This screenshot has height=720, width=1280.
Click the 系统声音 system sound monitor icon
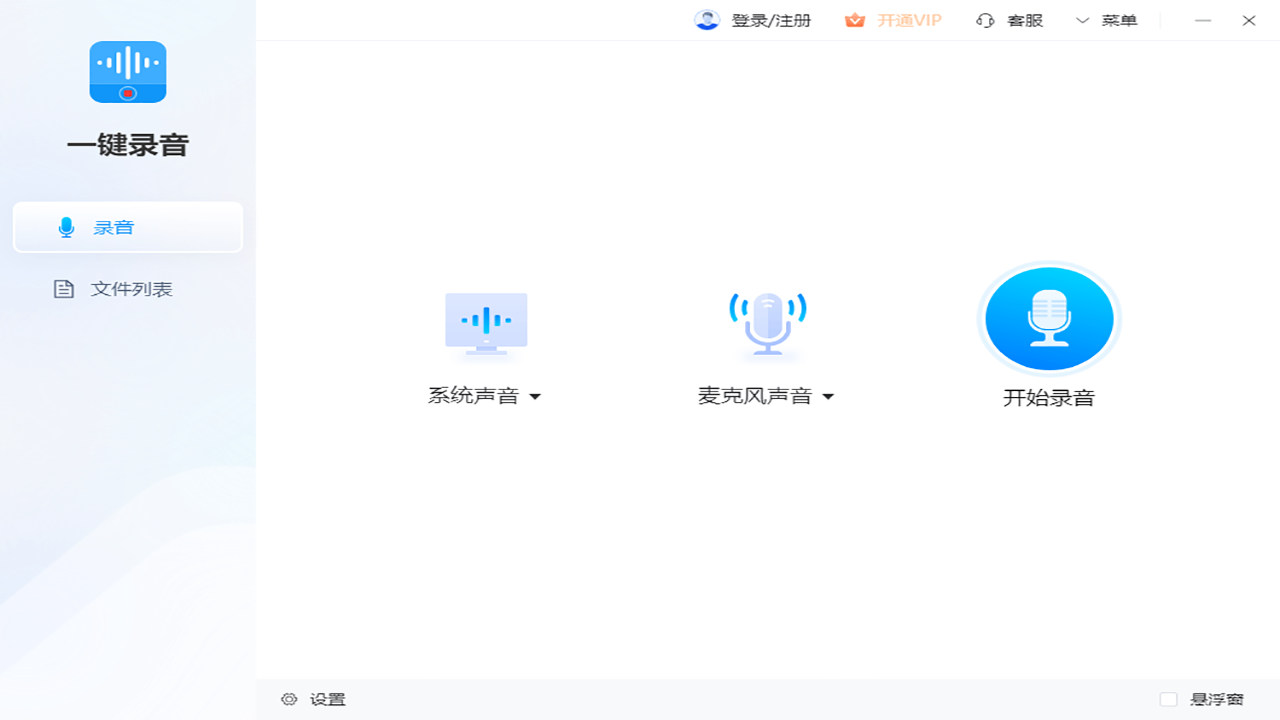[486, 323]
